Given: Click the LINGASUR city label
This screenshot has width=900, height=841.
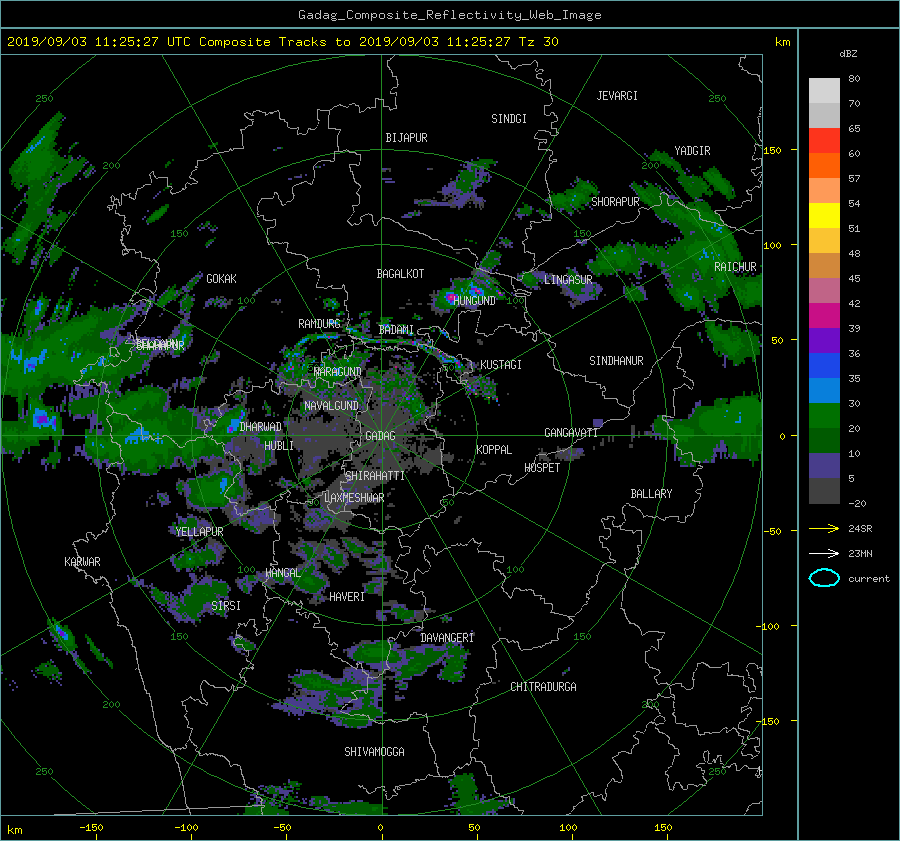Looking at the screenshot, I should point(568,280).
